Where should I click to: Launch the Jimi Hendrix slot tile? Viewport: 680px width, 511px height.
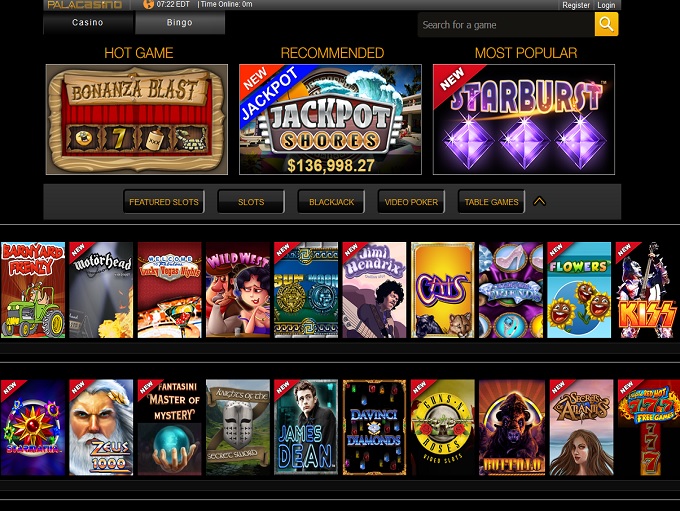tap(374, 290)
